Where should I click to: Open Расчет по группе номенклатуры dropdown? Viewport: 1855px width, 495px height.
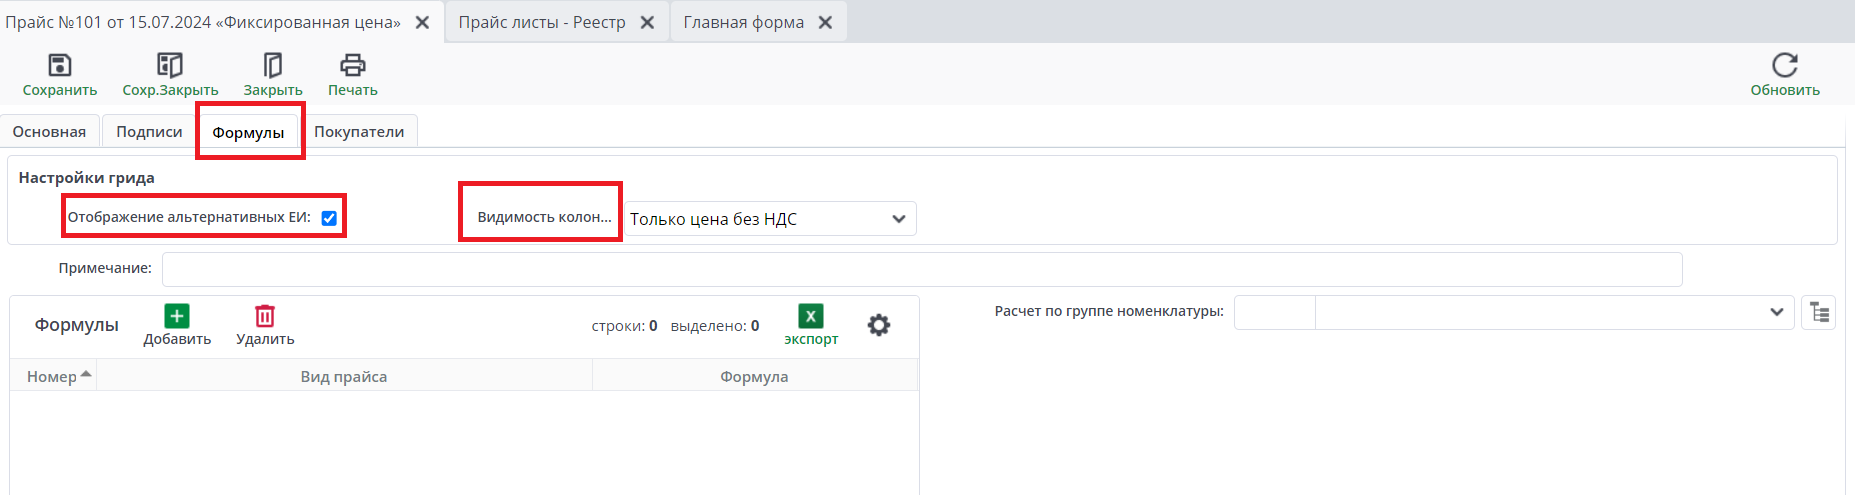(x=1776, y=312)
